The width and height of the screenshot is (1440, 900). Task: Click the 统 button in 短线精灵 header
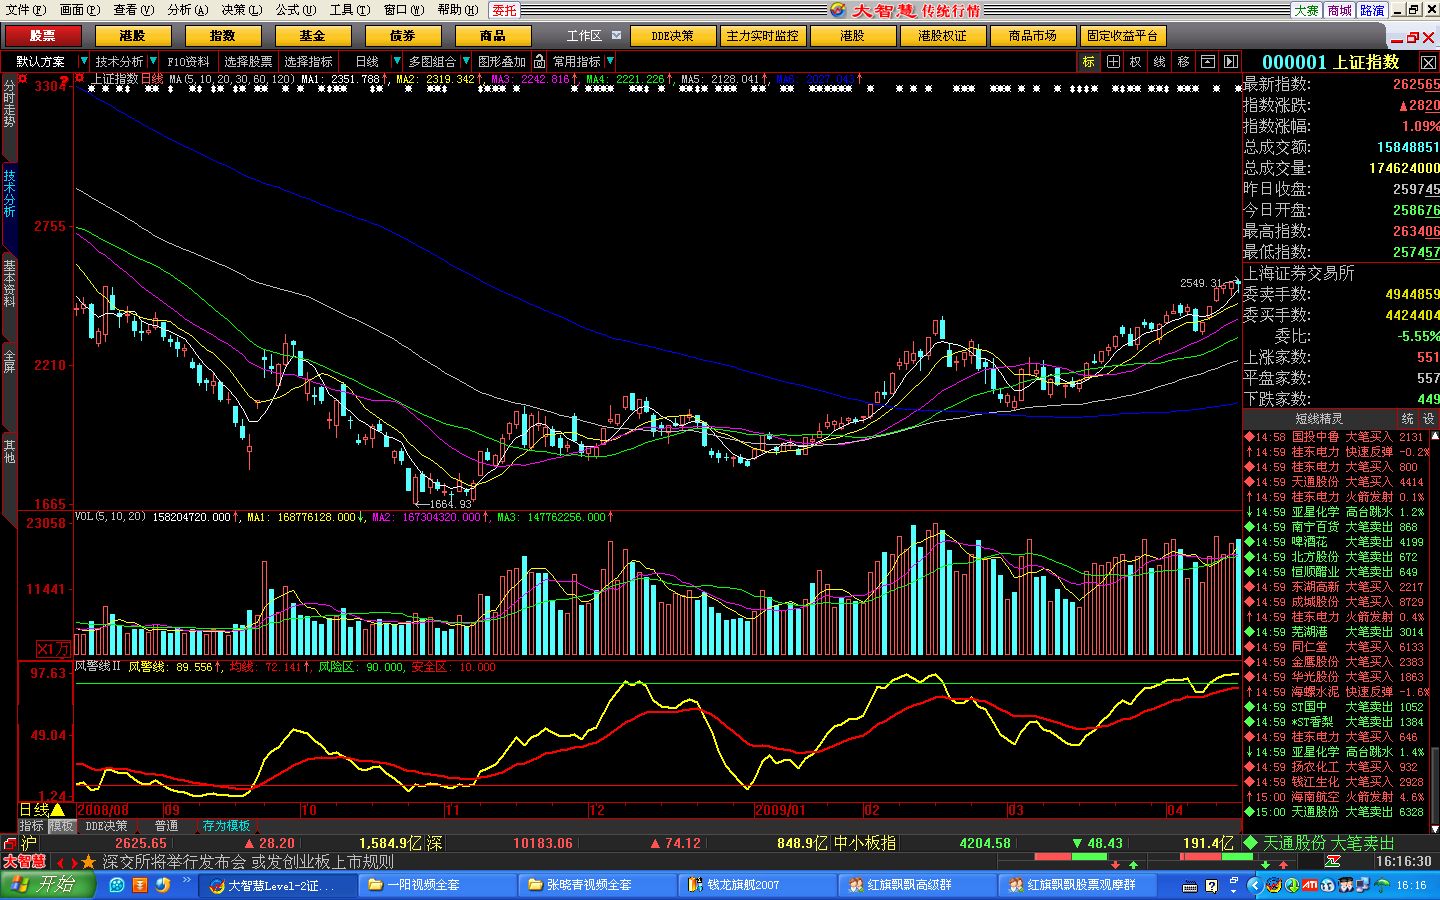coord(1408,419)
